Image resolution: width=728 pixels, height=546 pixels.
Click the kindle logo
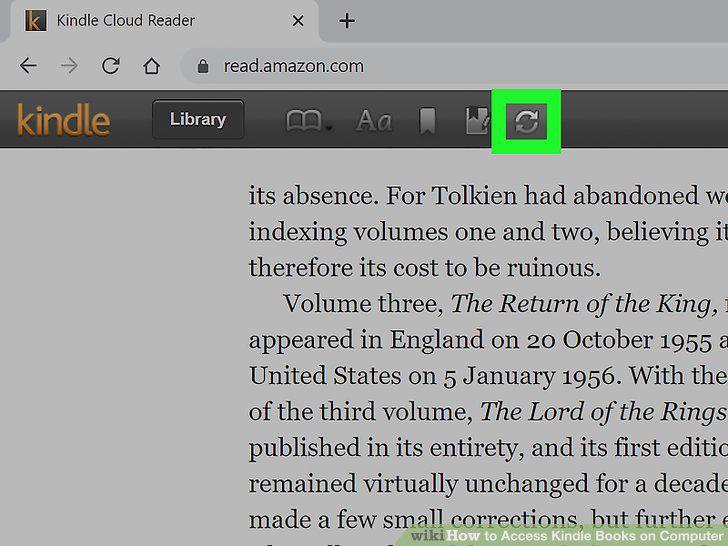(x=64, y=120)
